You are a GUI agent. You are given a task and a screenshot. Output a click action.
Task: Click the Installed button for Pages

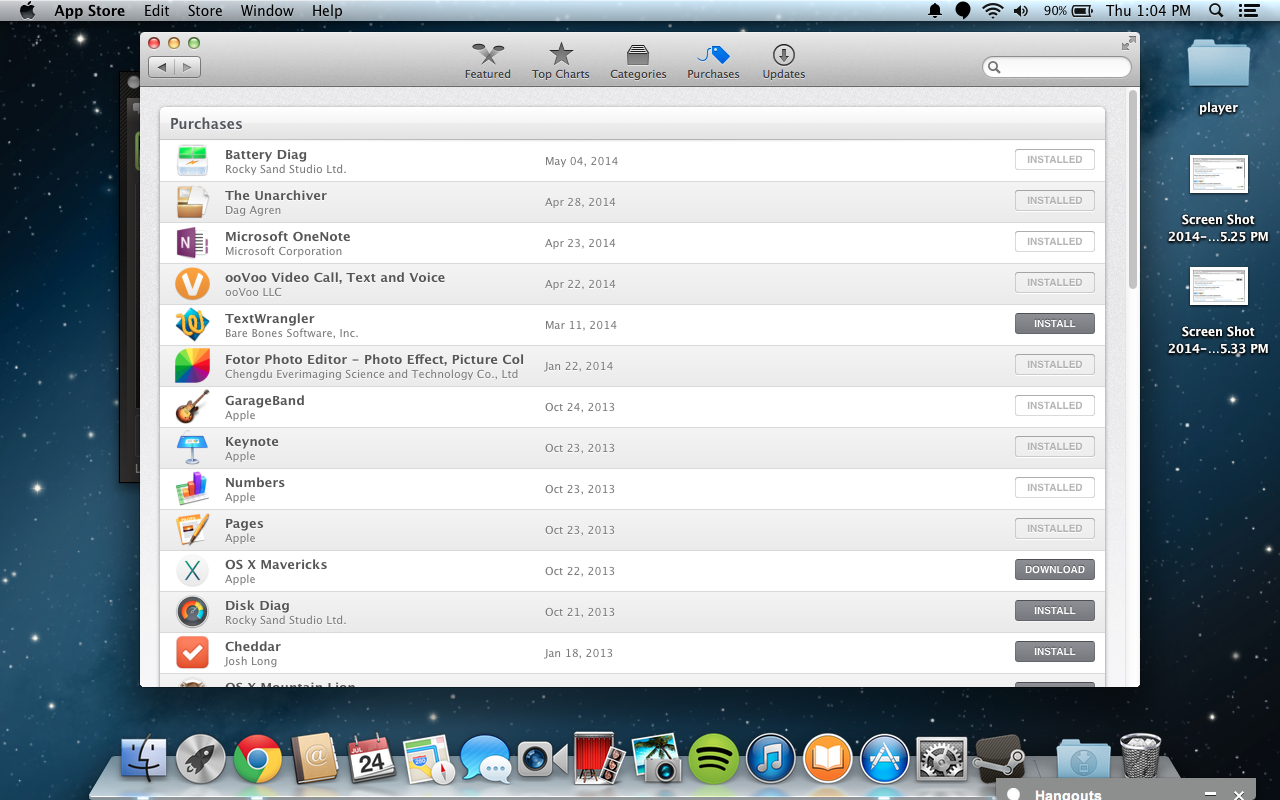tap(1054, 529)
